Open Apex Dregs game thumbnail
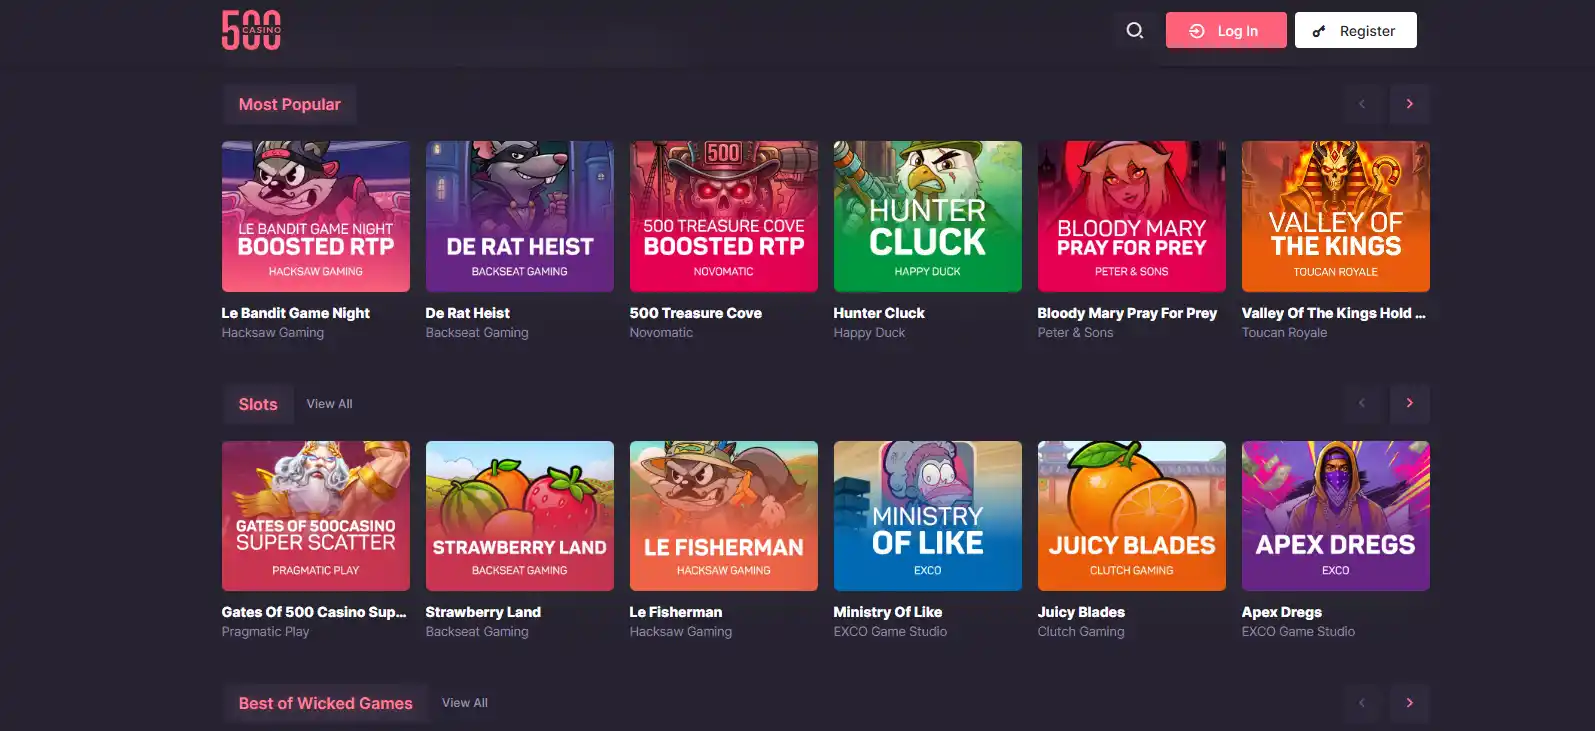The image size is (1595, 731). coord(1336,516)
